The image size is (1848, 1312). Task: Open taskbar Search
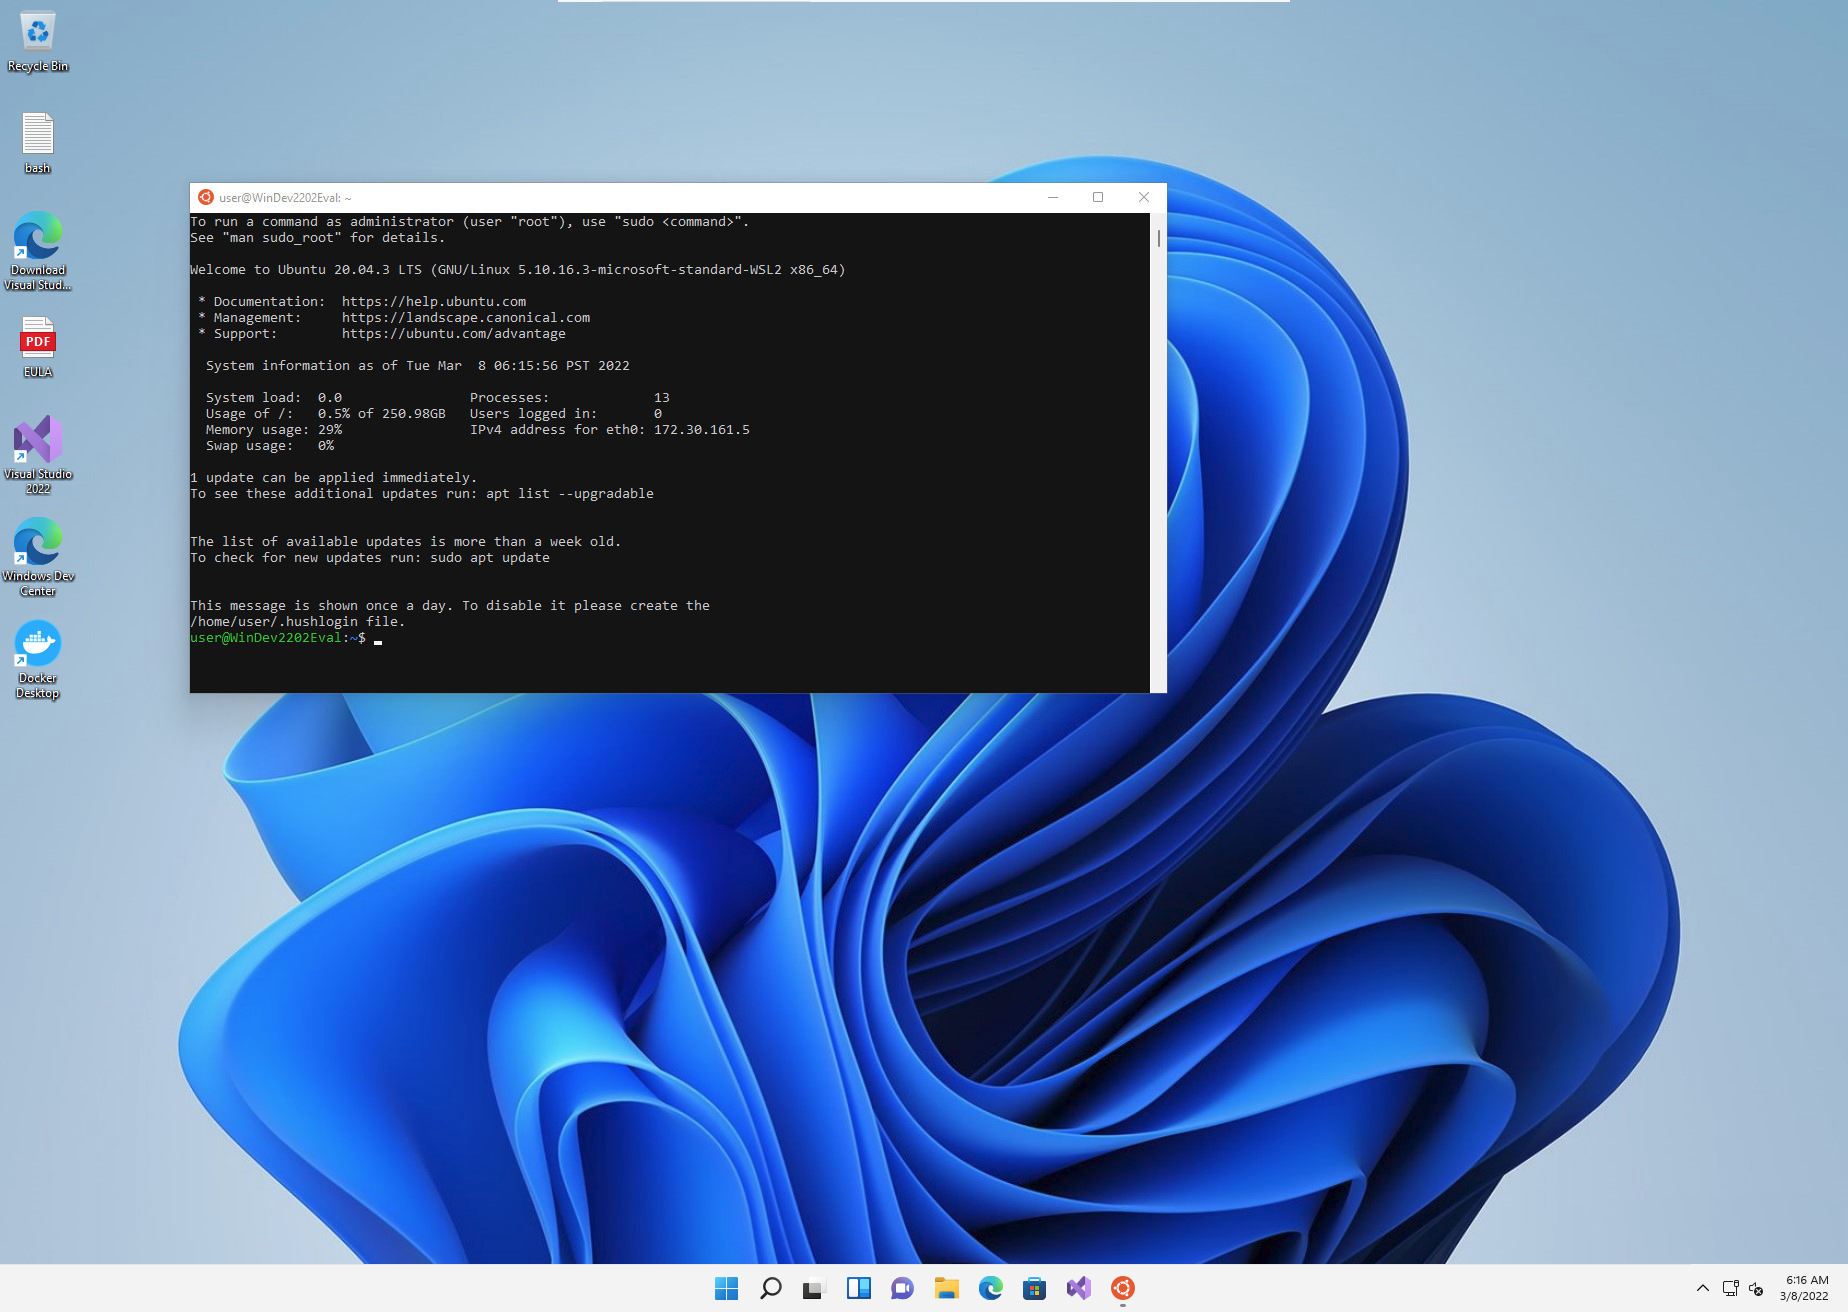pos(771,1288)
